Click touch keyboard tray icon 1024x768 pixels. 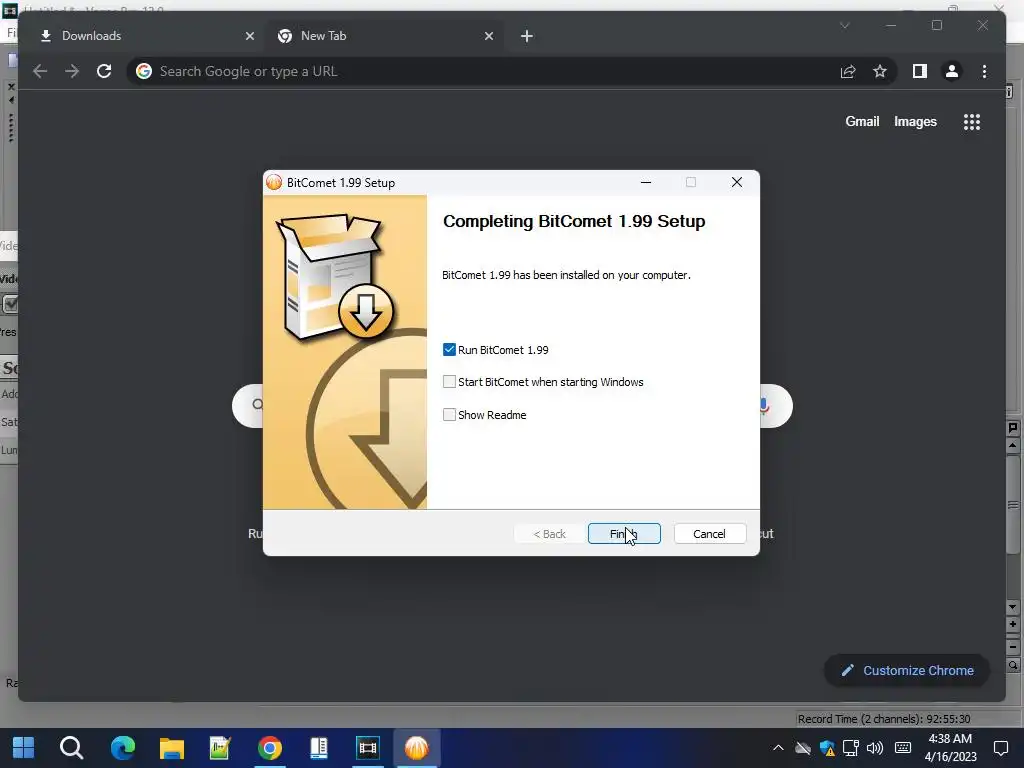(x=903, y=748)
